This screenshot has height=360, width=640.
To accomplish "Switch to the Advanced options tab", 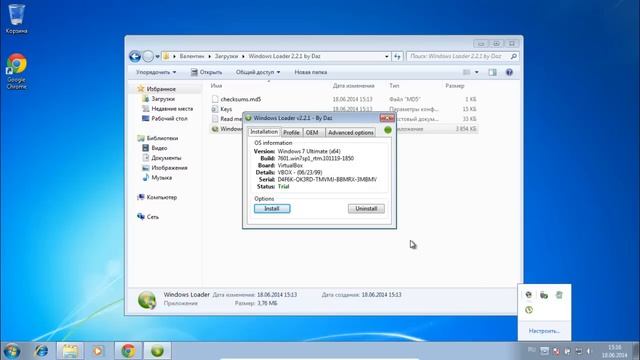I will (x=351, y=133).
